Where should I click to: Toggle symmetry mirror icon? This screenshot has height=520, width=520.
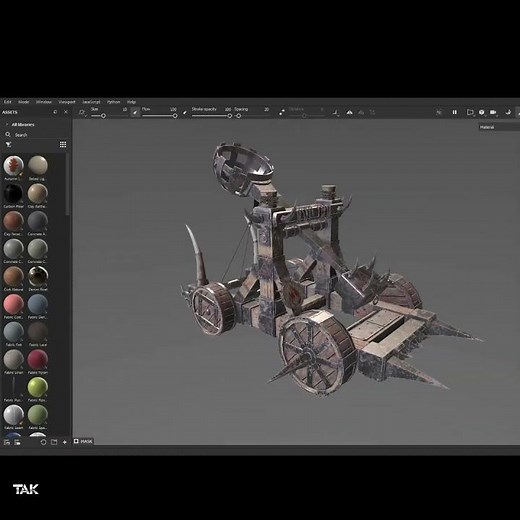click(349, 112)
